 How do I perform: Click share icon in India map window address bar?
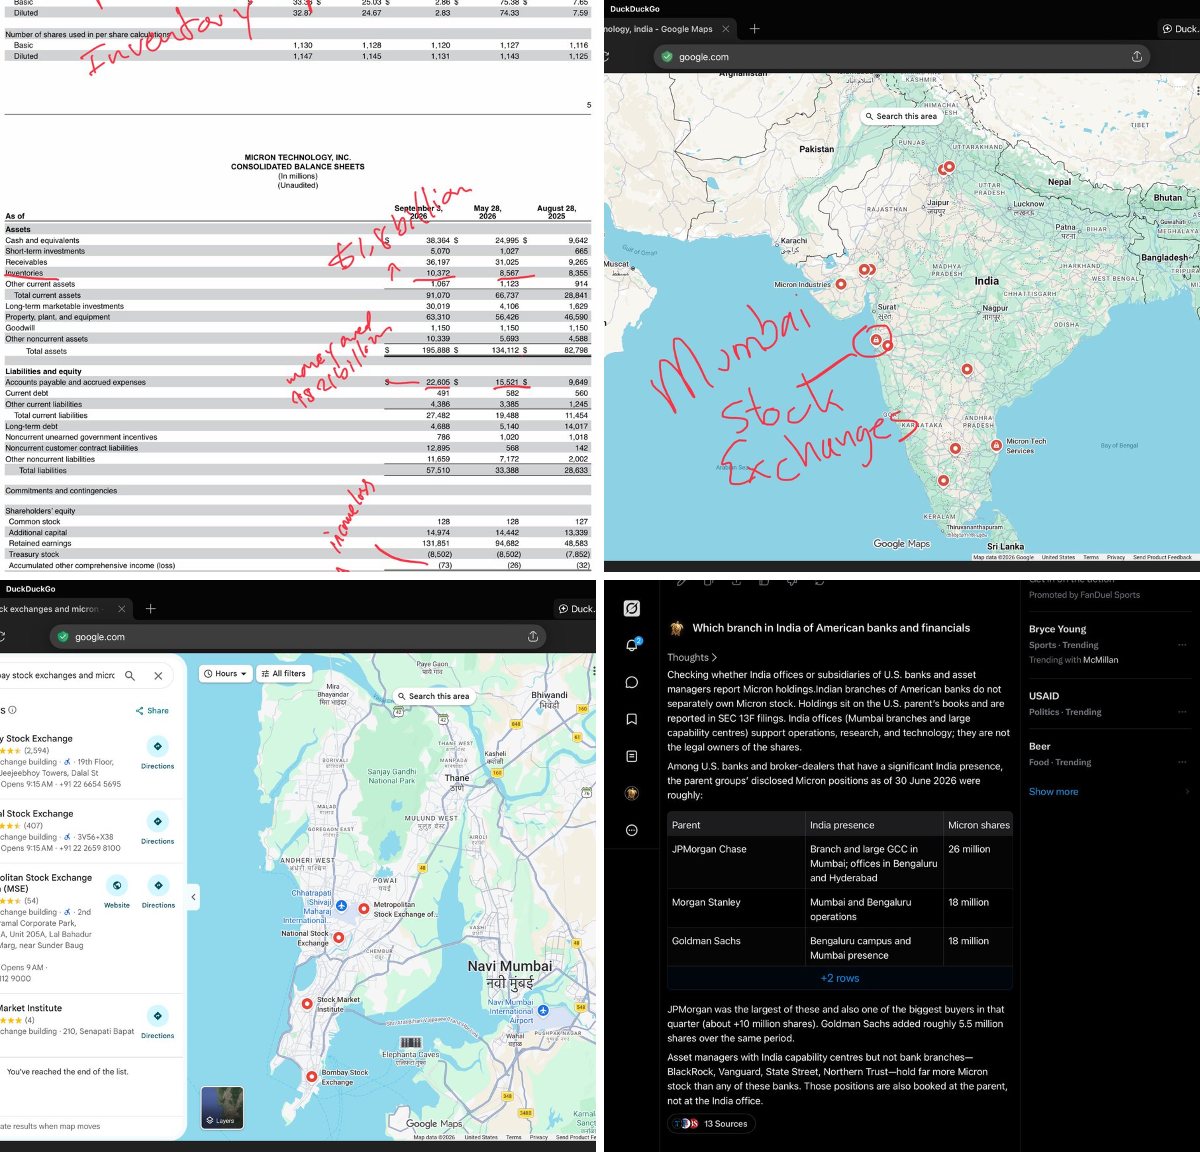tap(1137, 56)
